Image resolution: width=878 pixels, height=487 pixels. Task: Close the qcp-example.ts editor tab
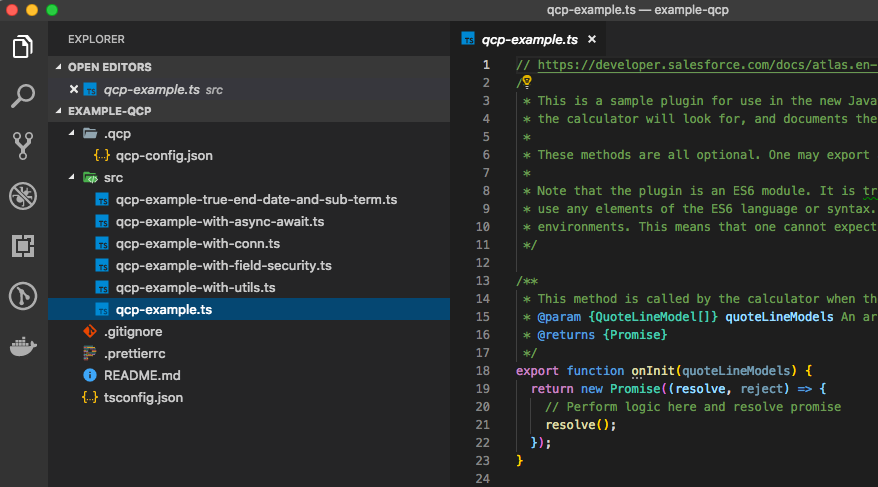(592, 39)
